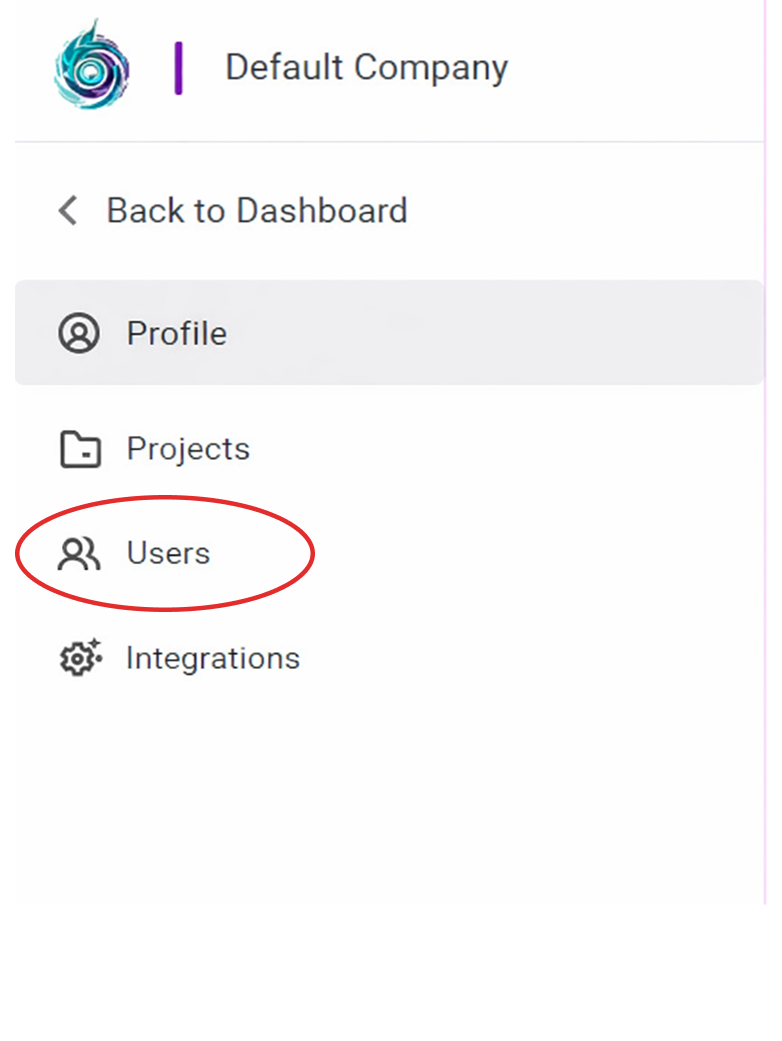Open the Profile sidebar item
Screen dimensions: 782x1041
tap(177, 333)
